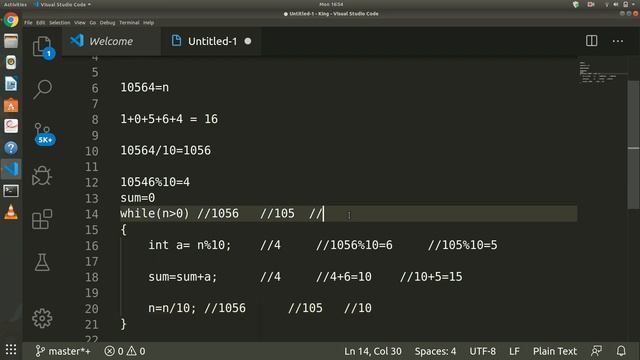Open Files manager from the dock

11,41
